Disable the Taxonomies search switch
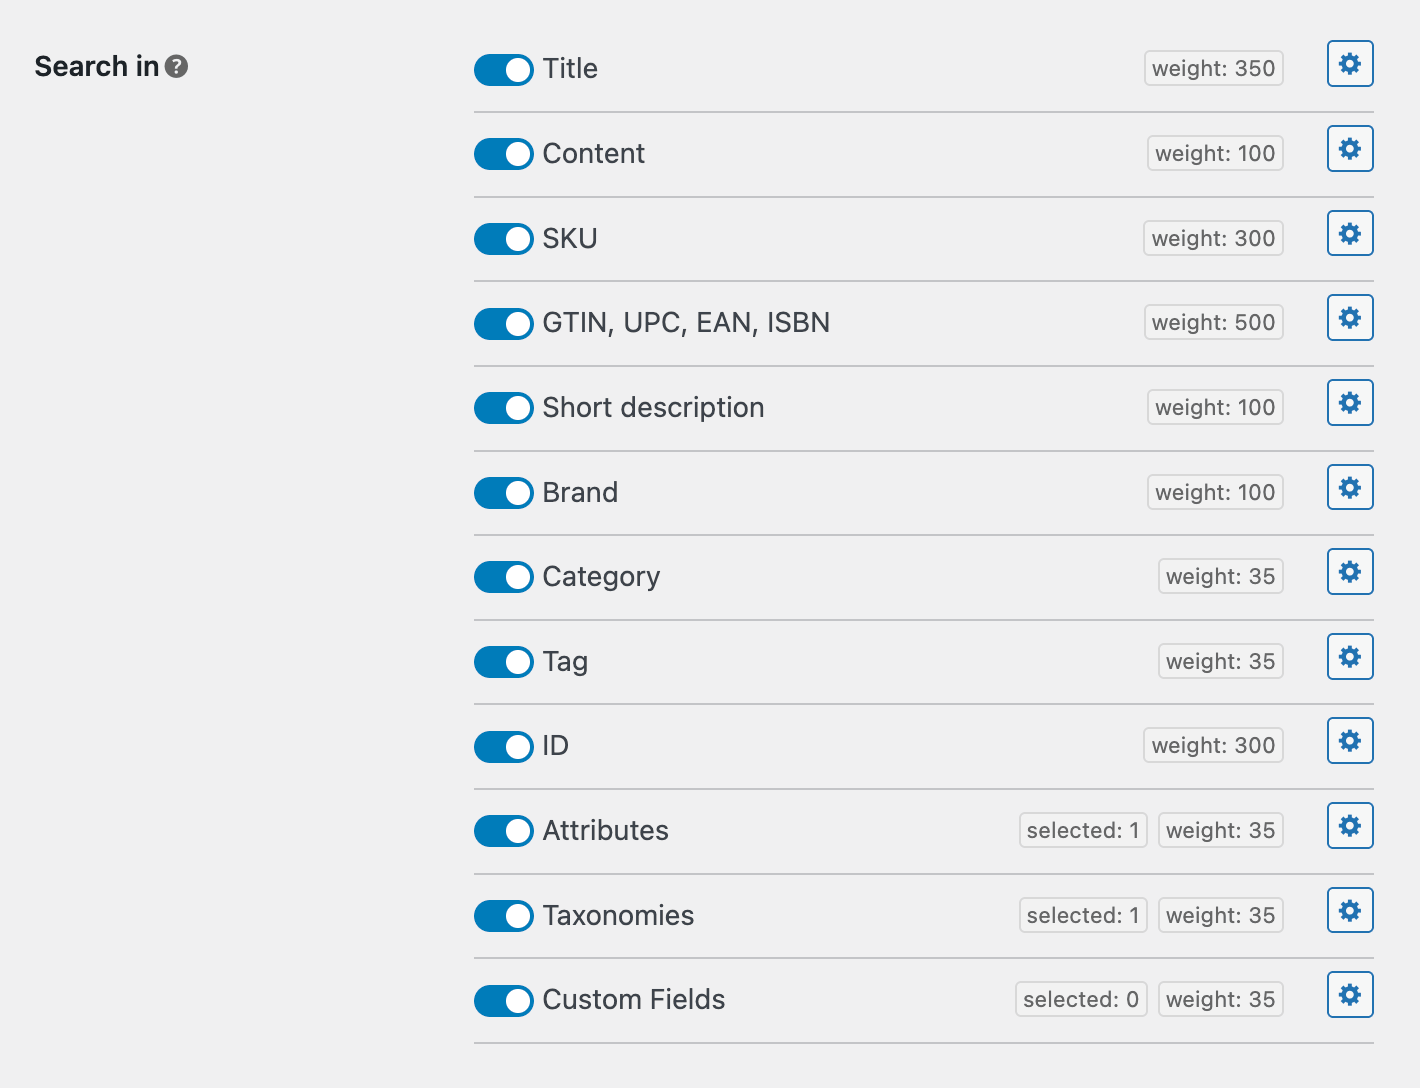Image resolution: width=1420 pixels, height=1088 pixels. click(503, 916)
